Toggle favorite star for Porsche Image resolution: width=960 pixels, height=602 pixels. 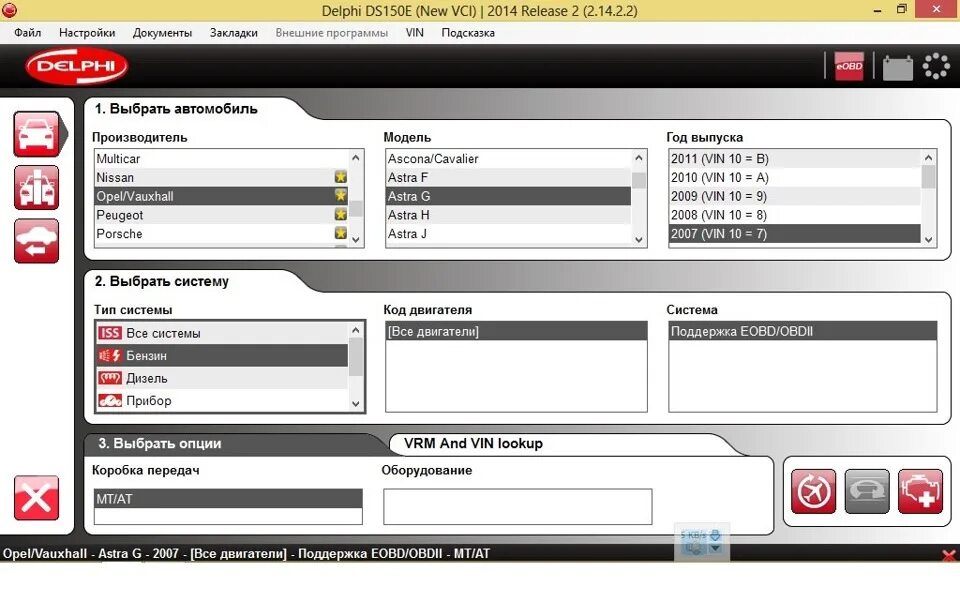coord(340,233)
